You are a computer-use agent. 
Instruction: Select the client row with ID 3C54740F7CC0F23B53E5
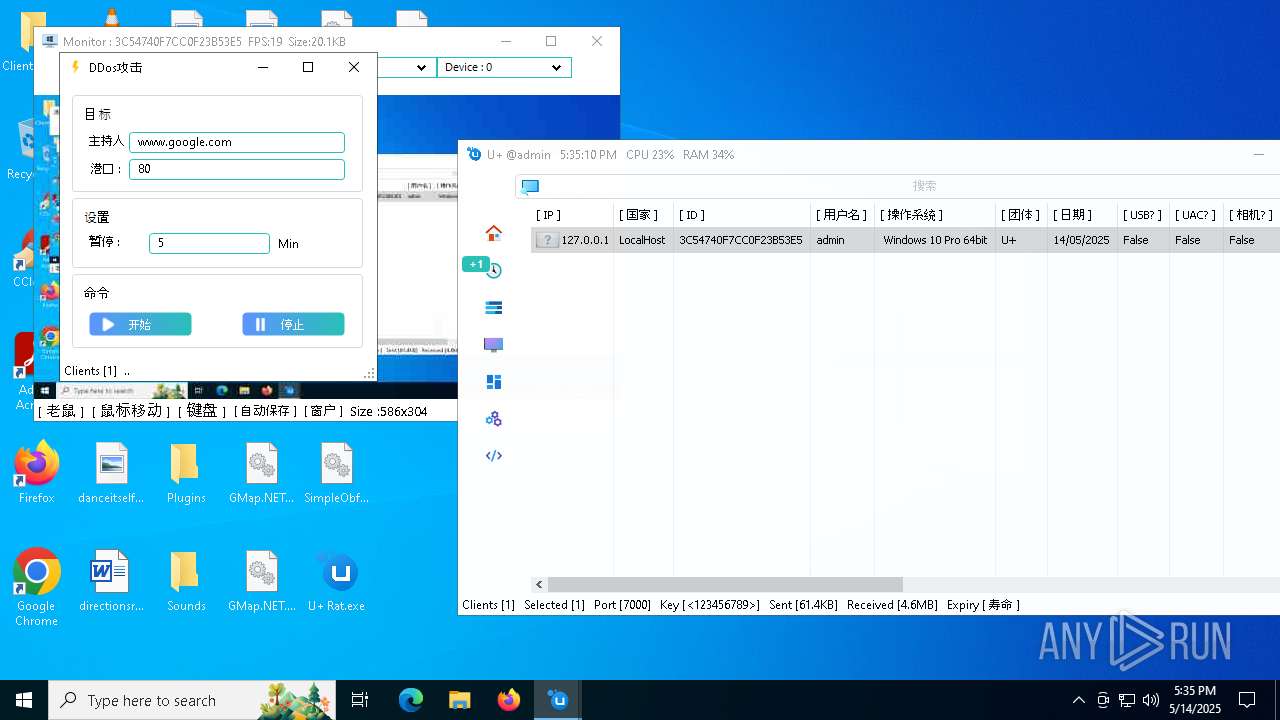(x=905, y=240)
